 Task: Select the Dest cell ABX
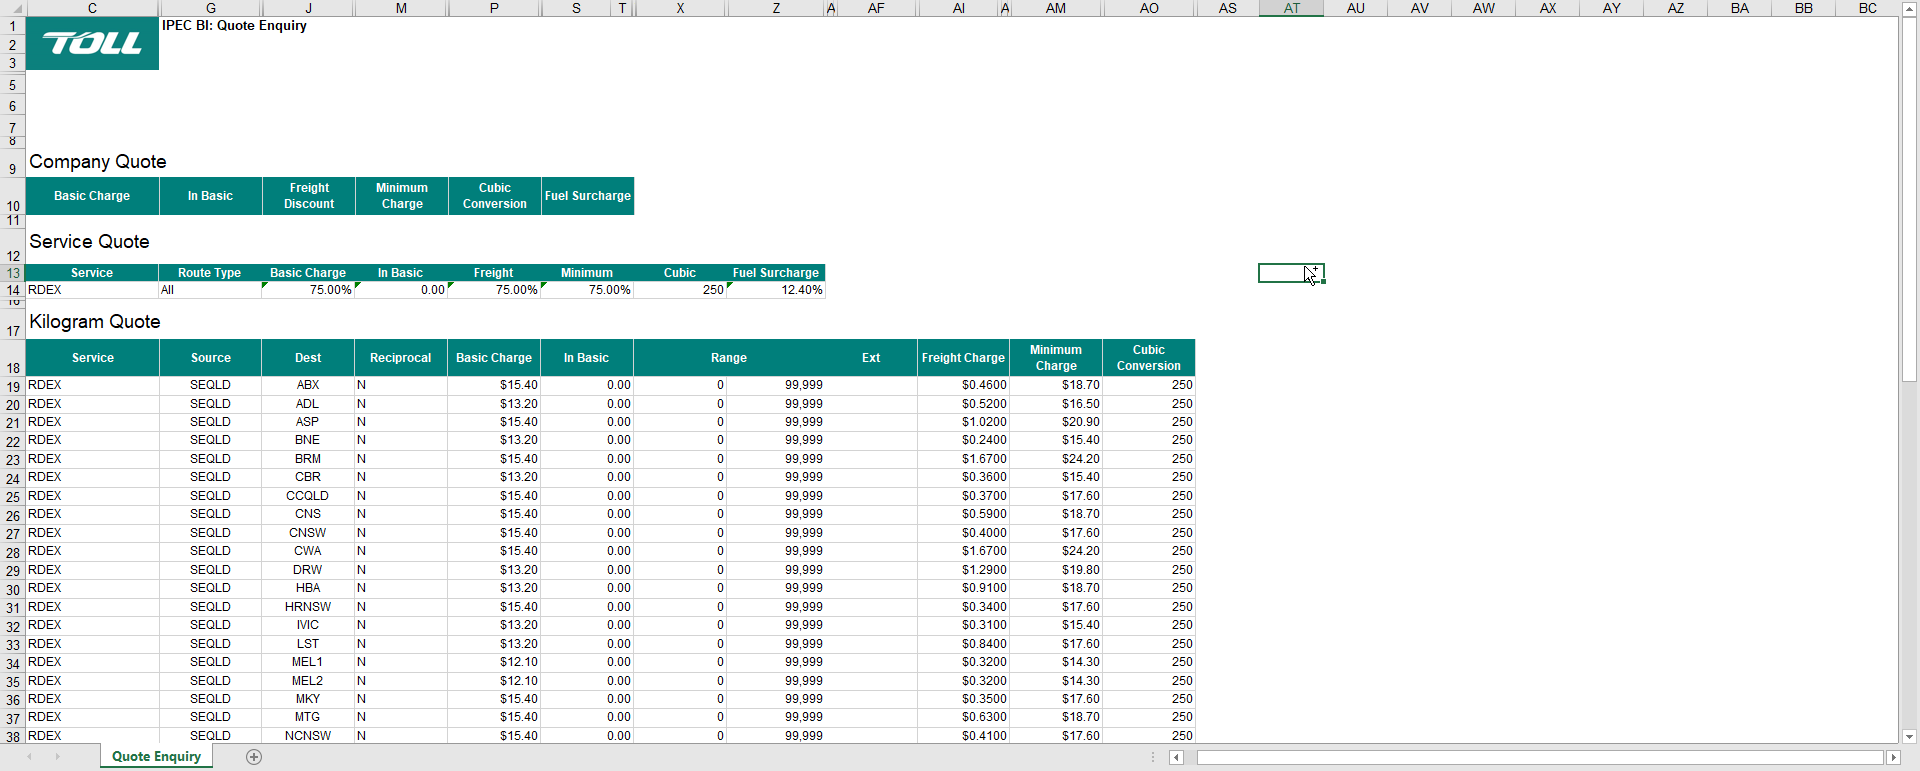click(x=308, y=385)
